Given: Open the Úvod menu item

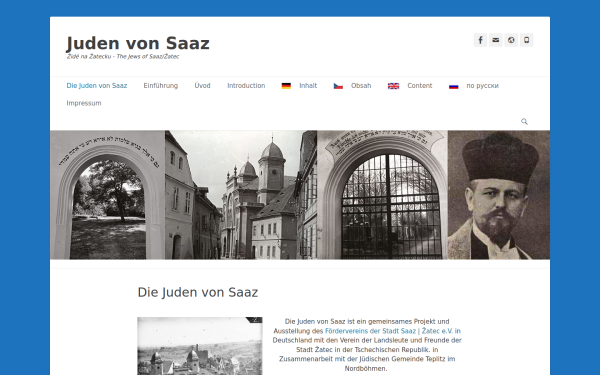Looking at the screenshot, I should [202, 86].
